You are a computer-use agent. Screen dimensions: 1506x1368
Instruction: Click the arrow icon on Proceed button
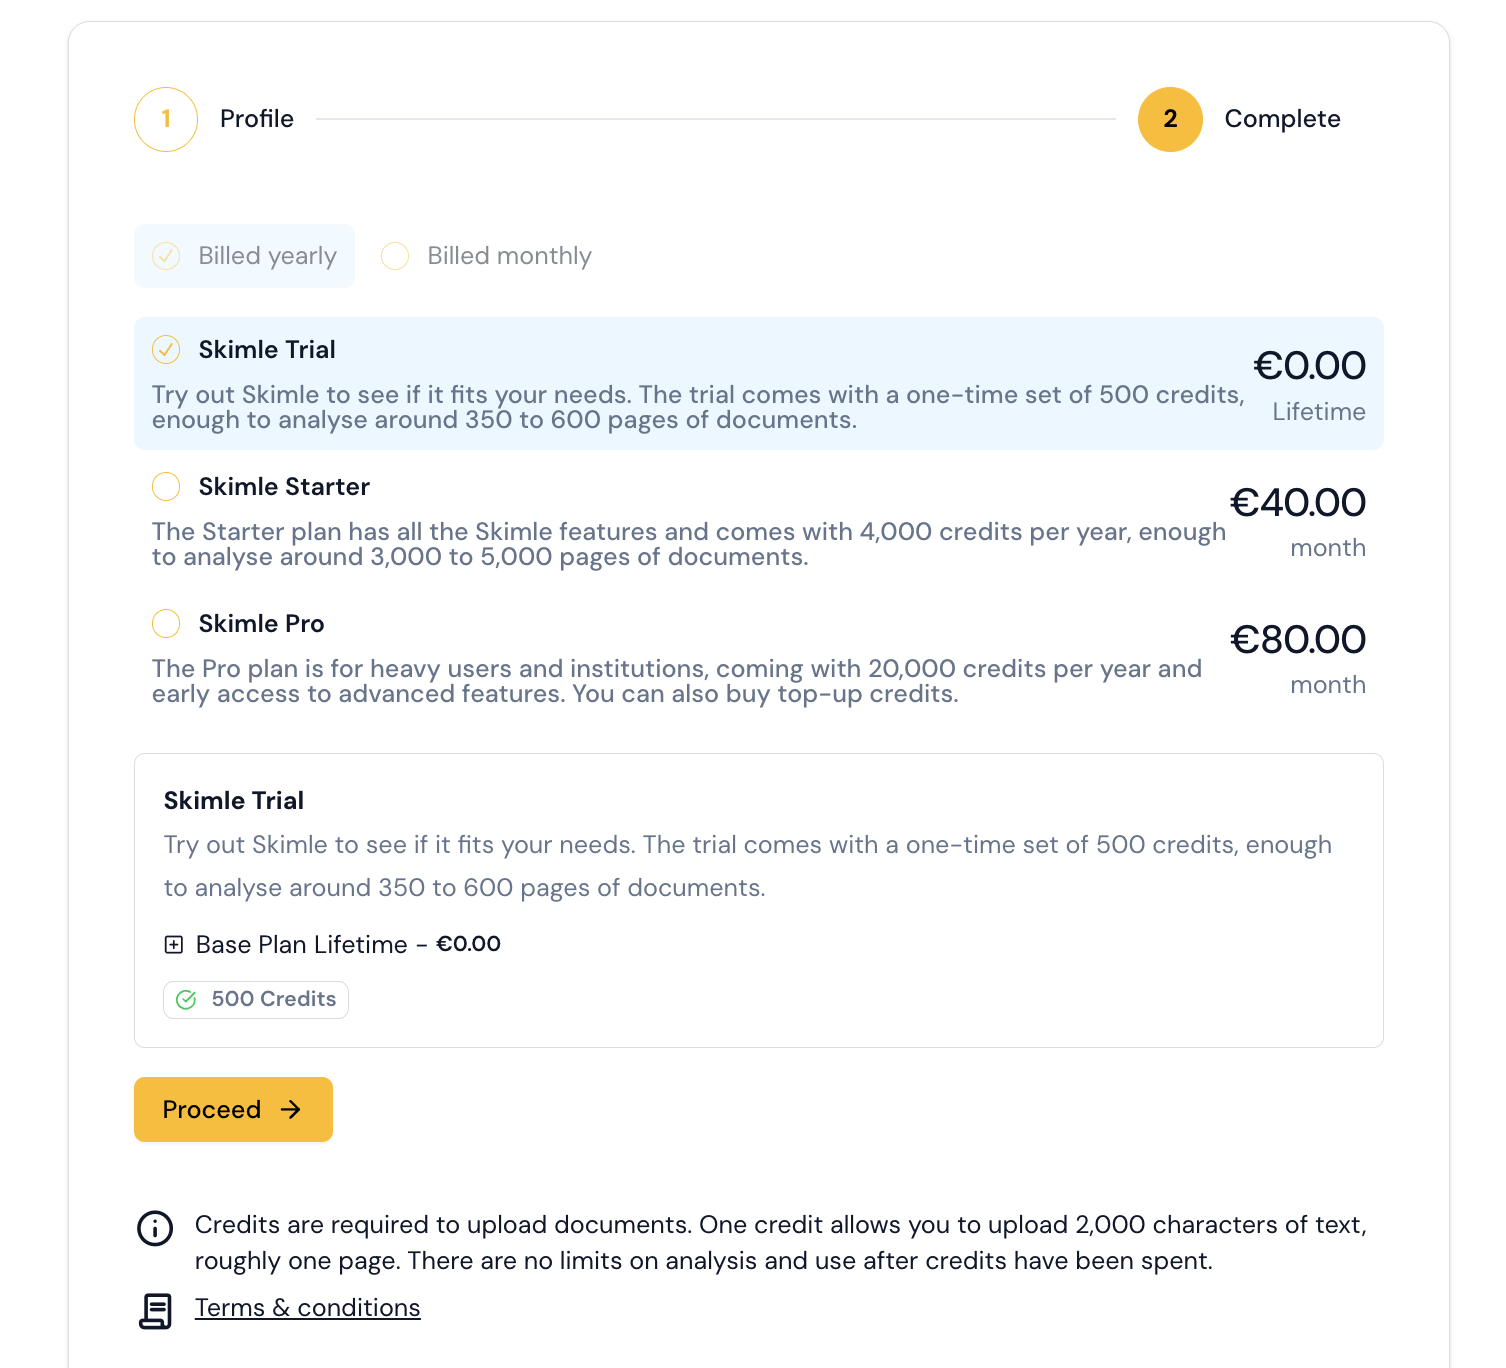click(x=291, y=1109)
